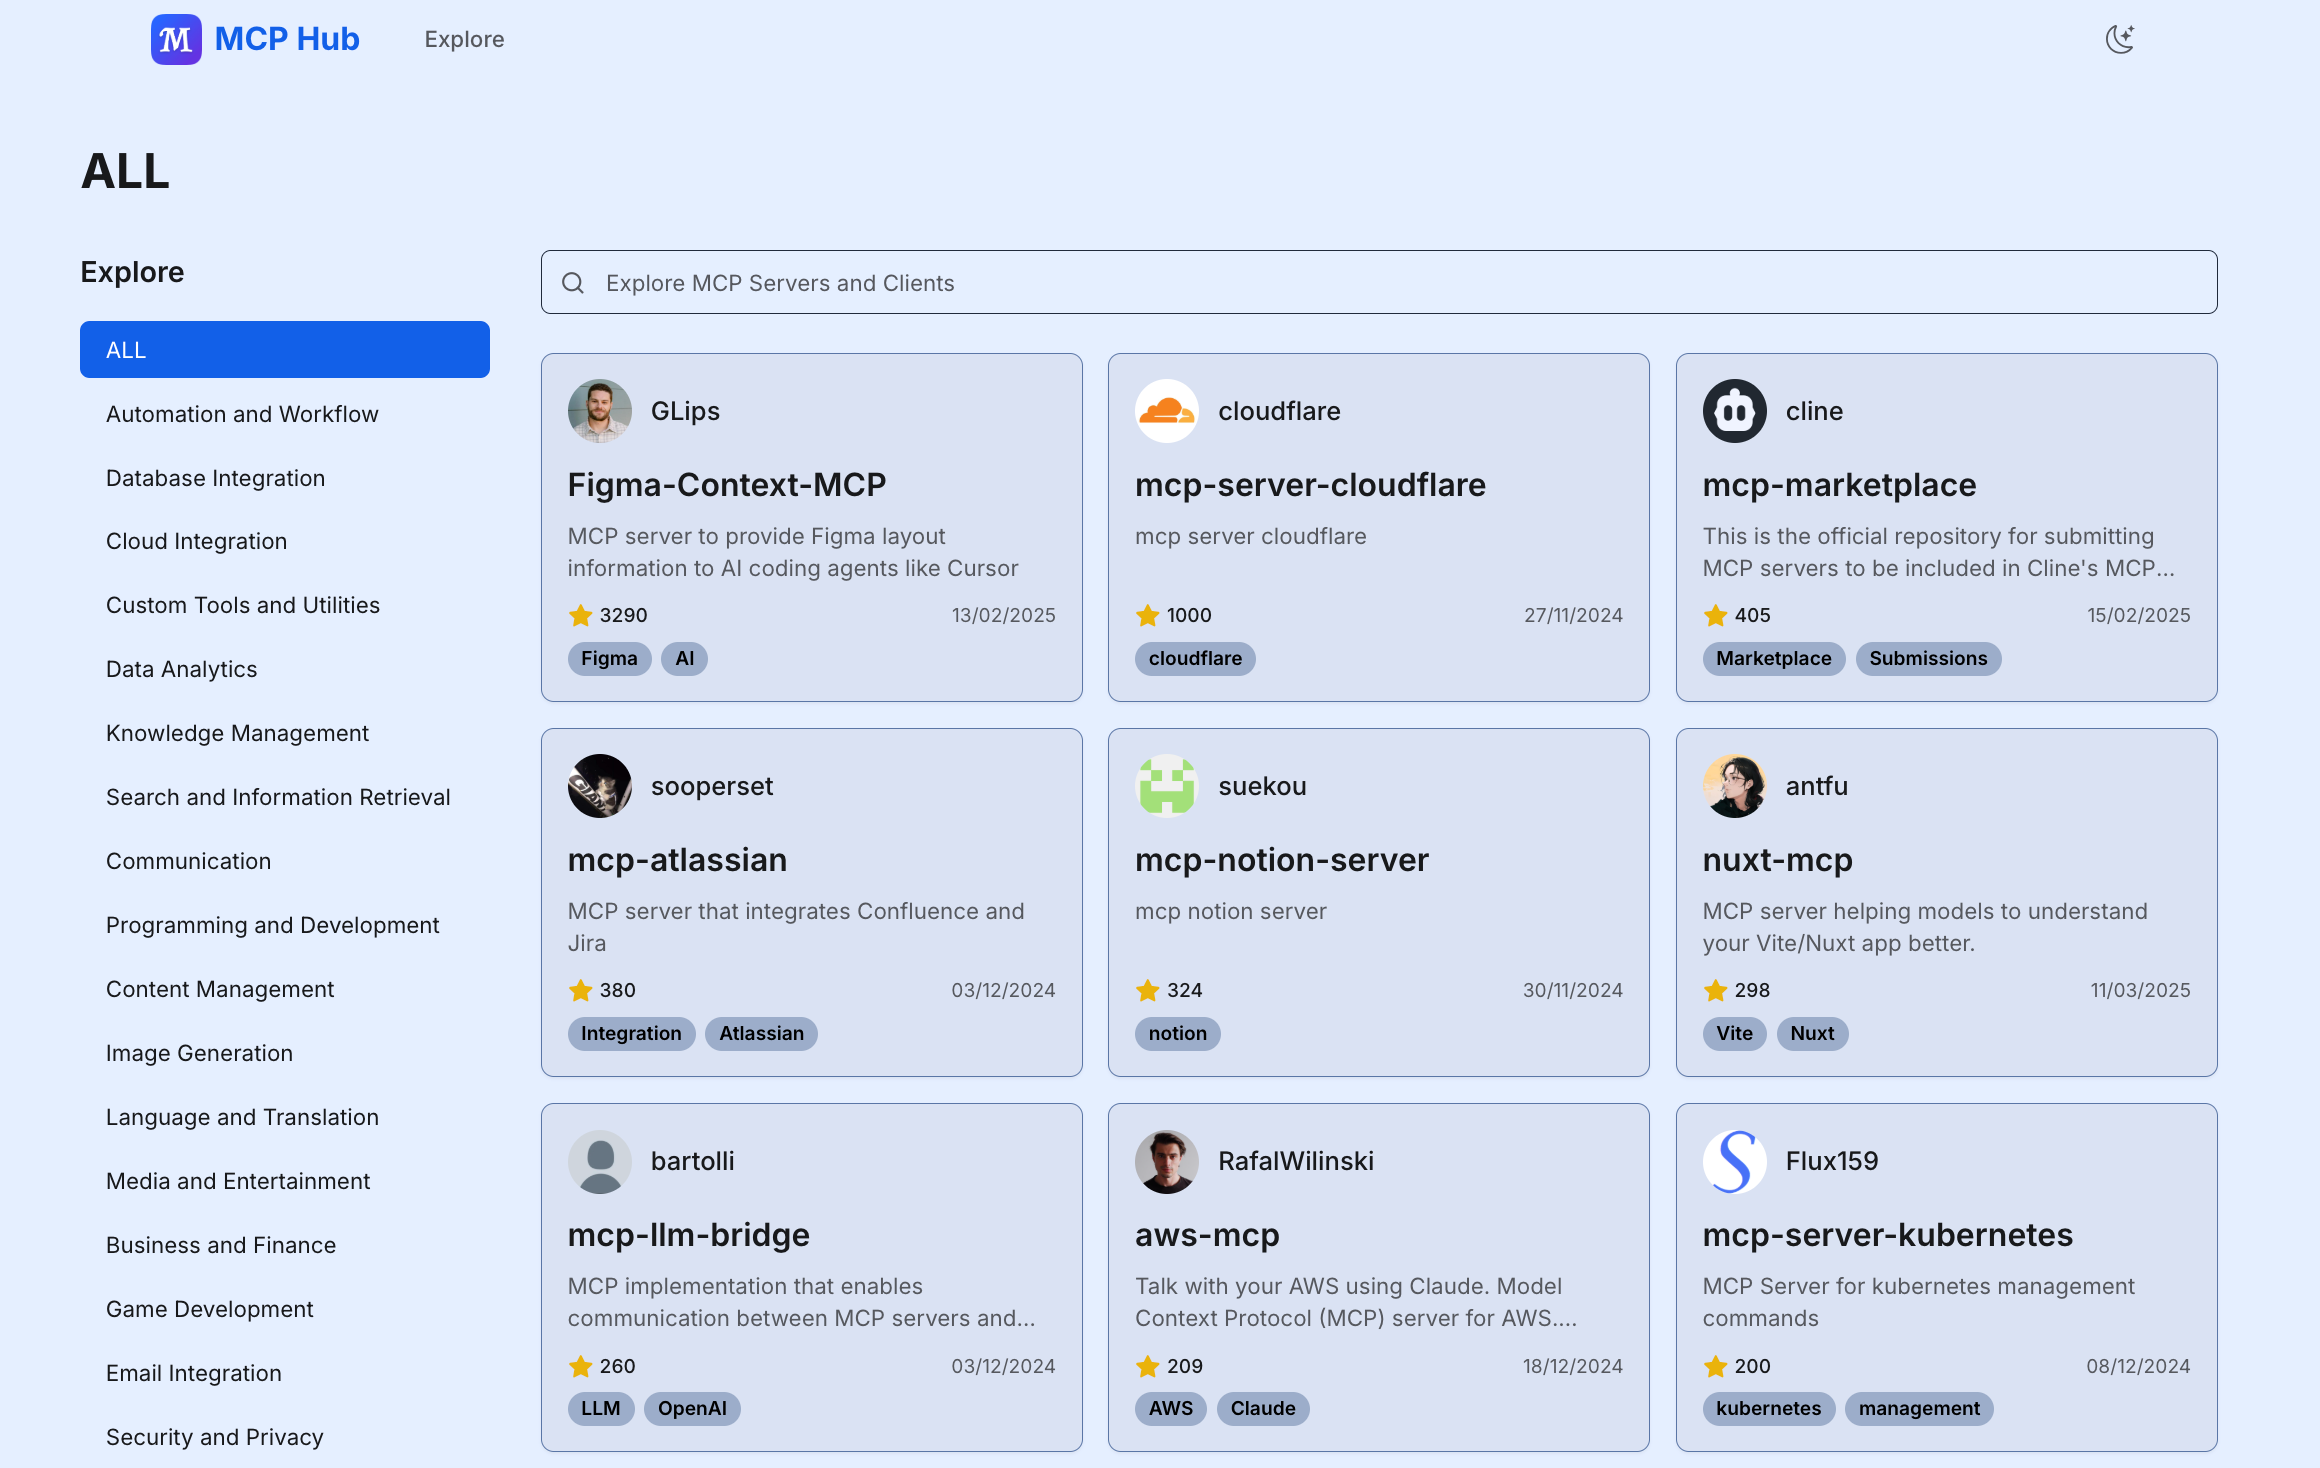Click the Nuxt tag on nuxt-mcp
2320x1468 pixels.
click(1811, 1033)
